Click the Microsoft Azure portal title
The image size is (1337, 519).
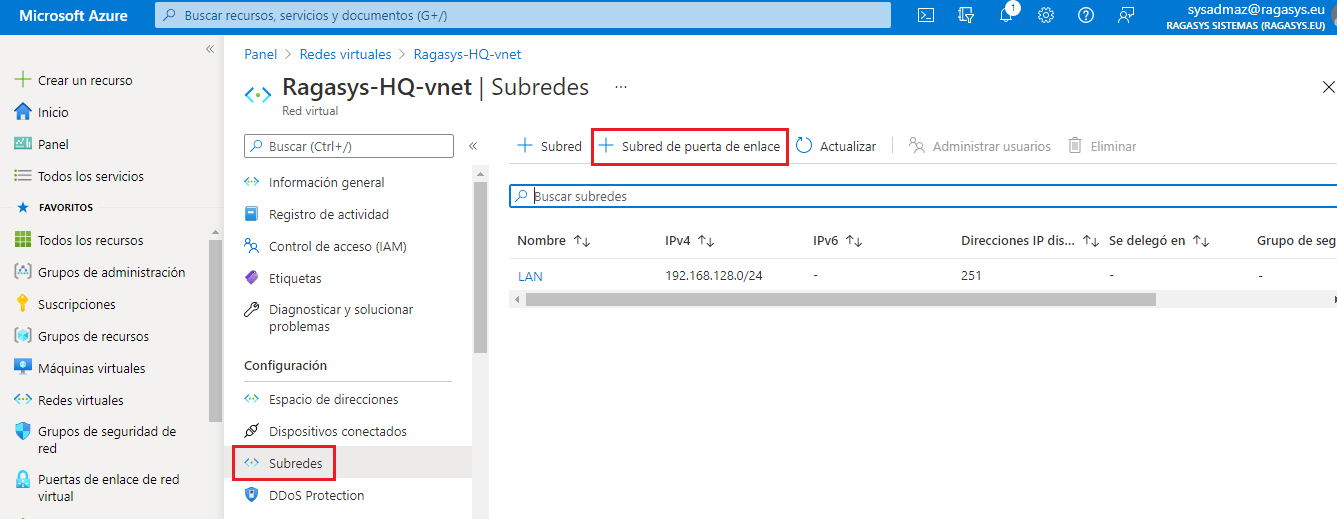(74, 16)
